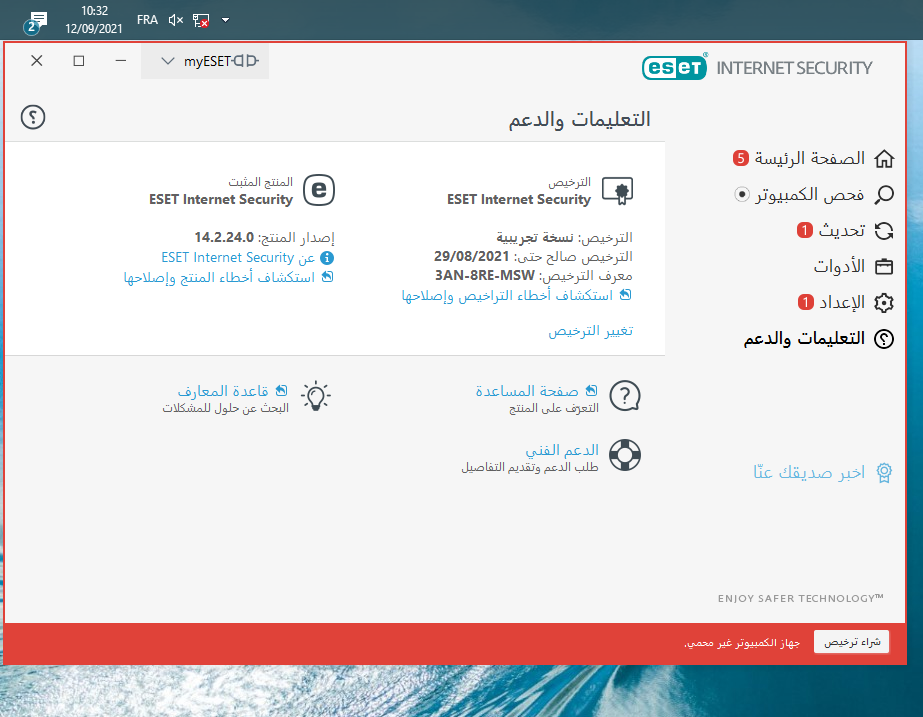Expand the hidden tray icons arrow
The width and height of the screenshot is (923, 717).
(225, 20)
